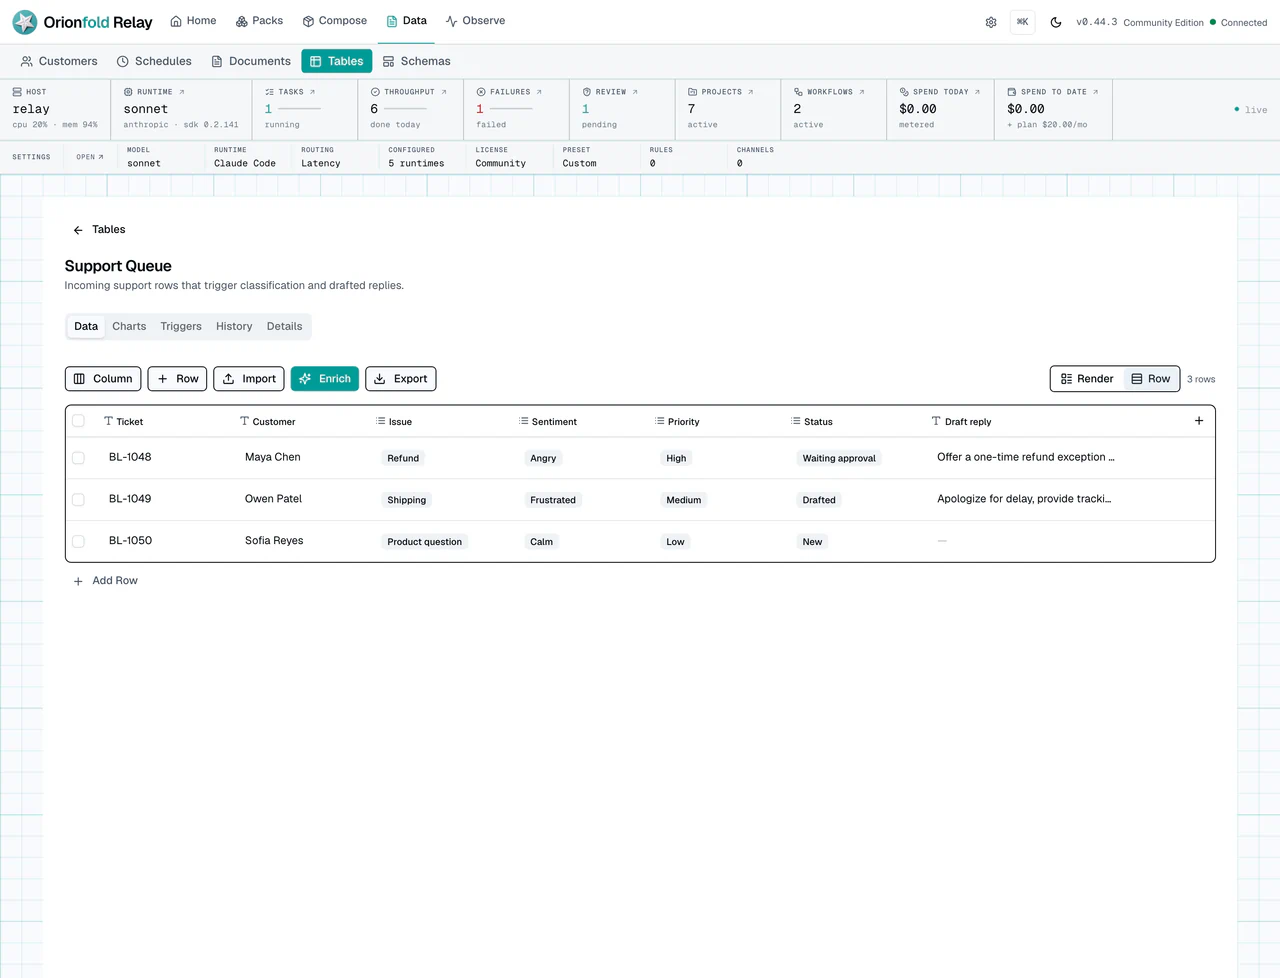
Task: Open the settings gear icon
Action: [x=991, y=22]
